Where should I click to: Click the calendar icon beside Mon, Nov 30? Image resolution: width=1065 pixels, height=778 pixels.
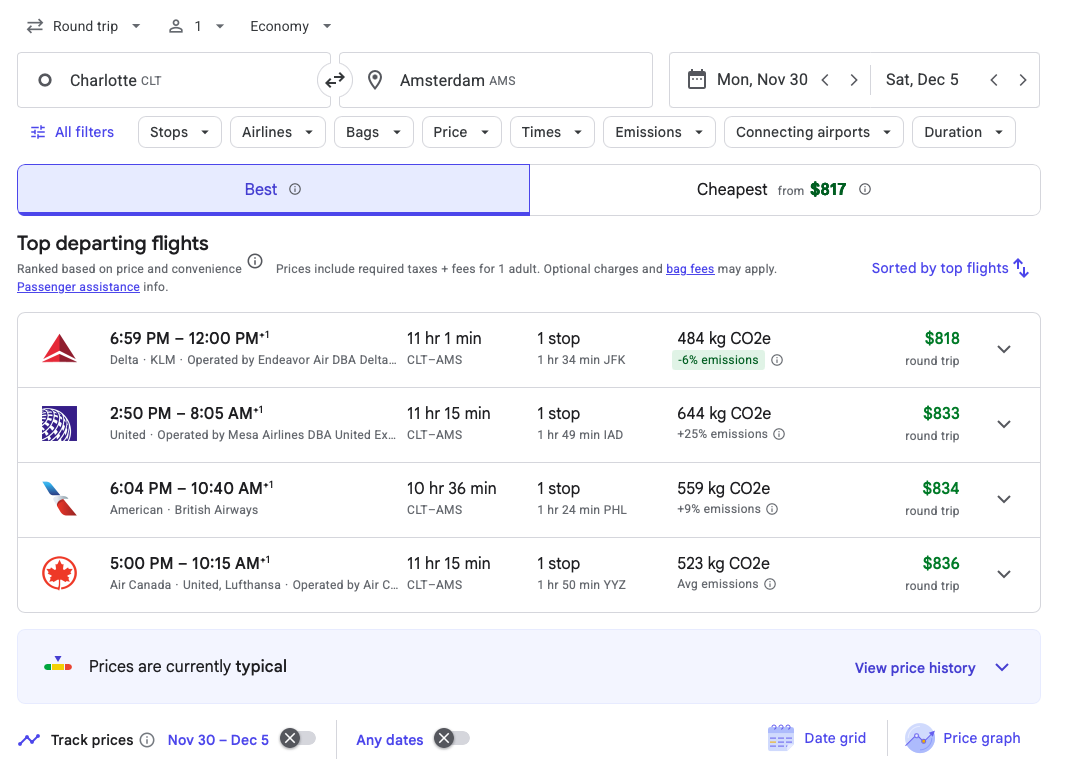[x=697, y=79]
